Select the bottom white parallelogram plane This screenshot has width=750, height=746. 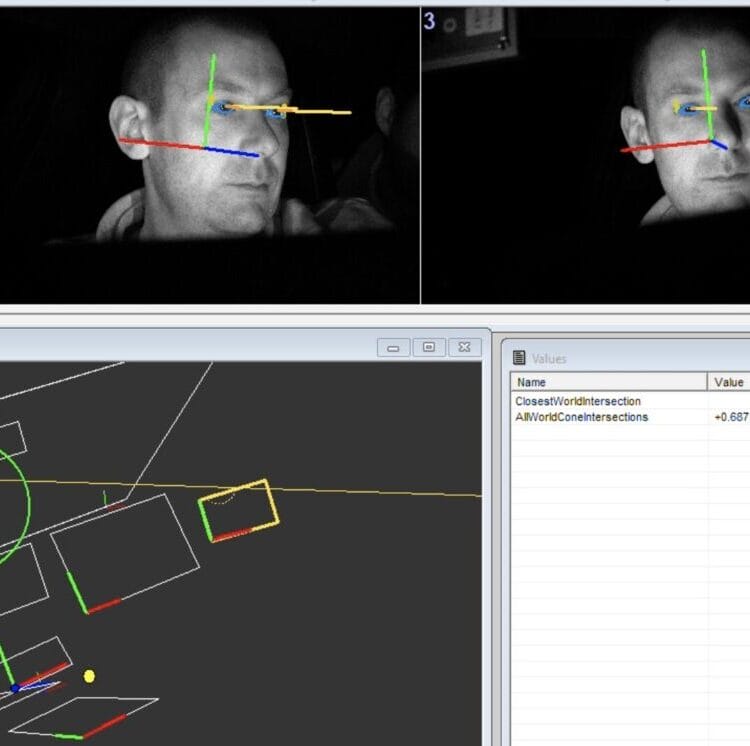coord(85,717)
